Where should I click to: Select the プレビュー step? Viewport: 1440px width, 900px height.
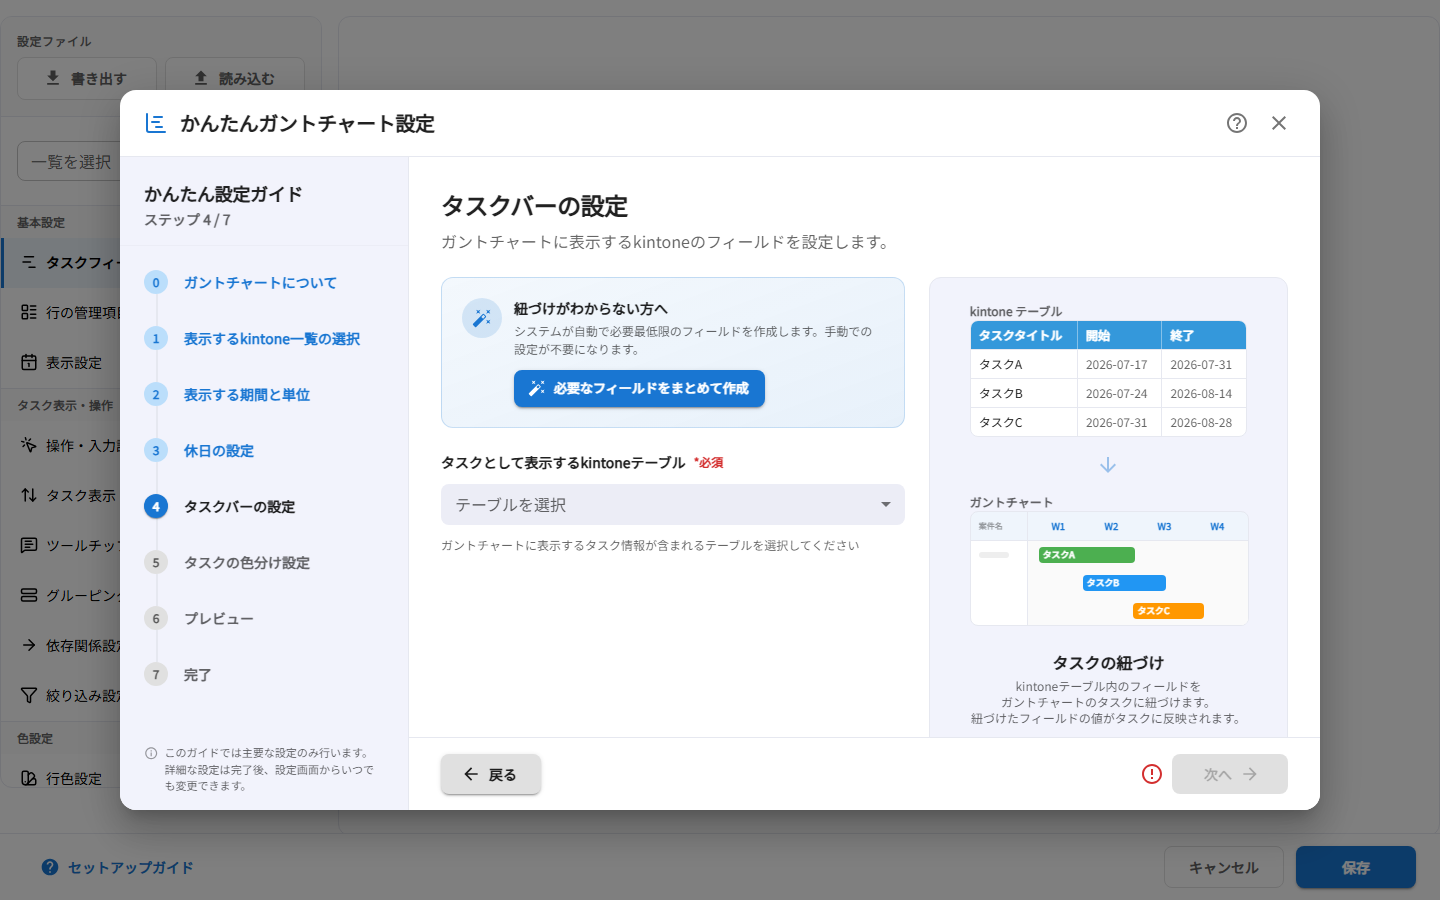pyautogui.click(x=219, y=619)
